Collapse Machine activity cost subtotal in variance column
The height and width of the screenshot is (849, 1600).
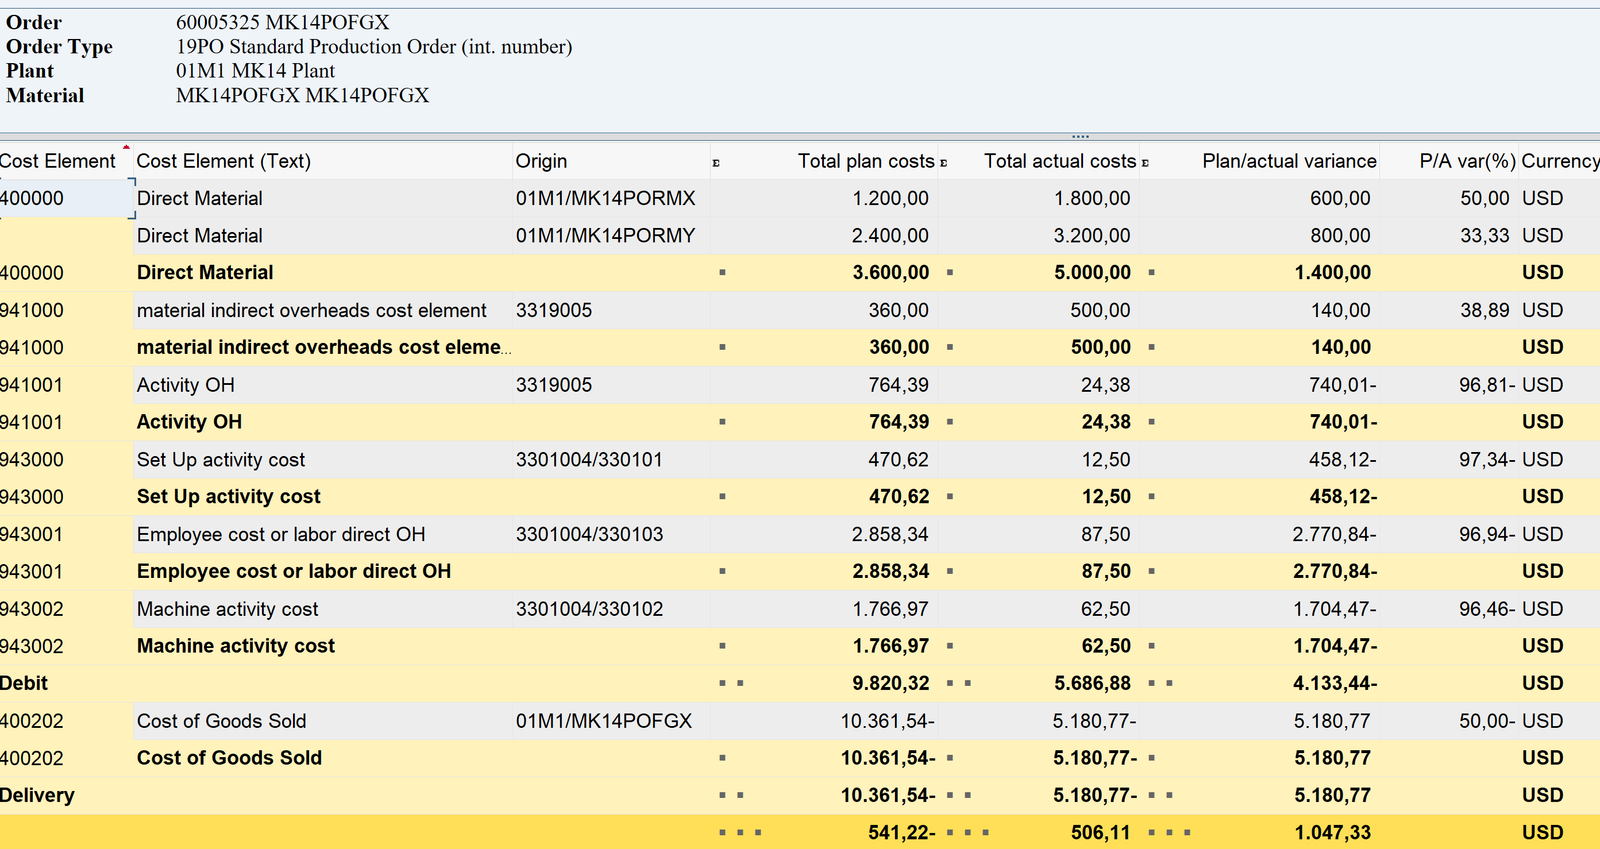(x=1151, y=646)
